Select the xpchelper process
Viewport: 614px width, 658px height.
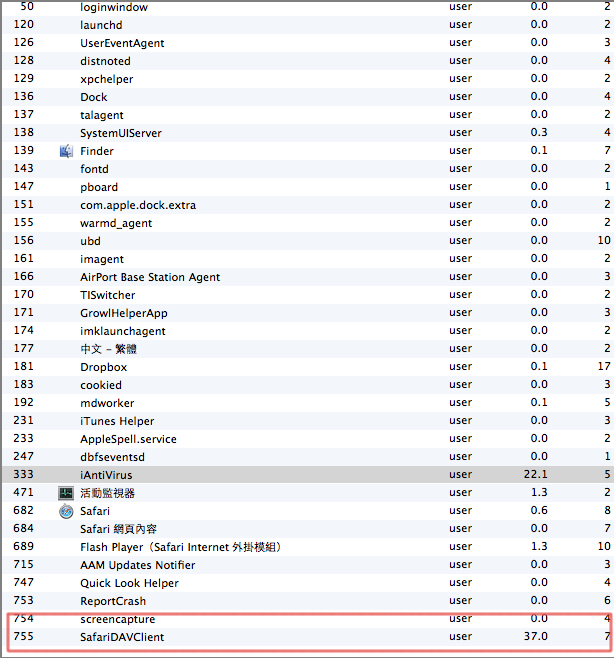[107, 79]
